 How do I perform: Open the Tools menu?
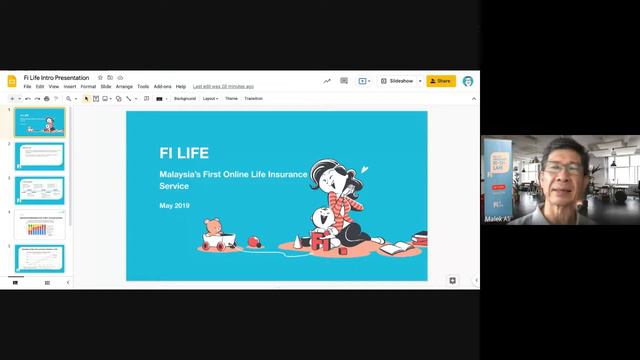tap(143, 87)
